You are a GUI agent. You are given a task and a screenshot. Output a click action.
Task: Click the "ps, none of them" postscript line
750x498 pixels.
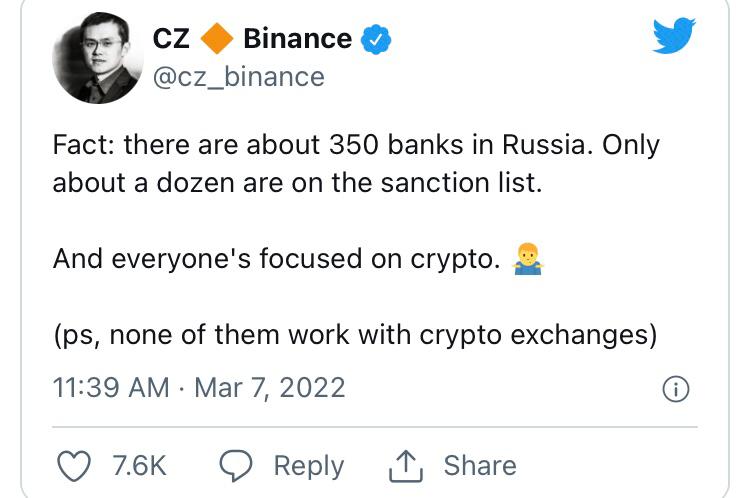pyautogui.click(x=354, y=334)
